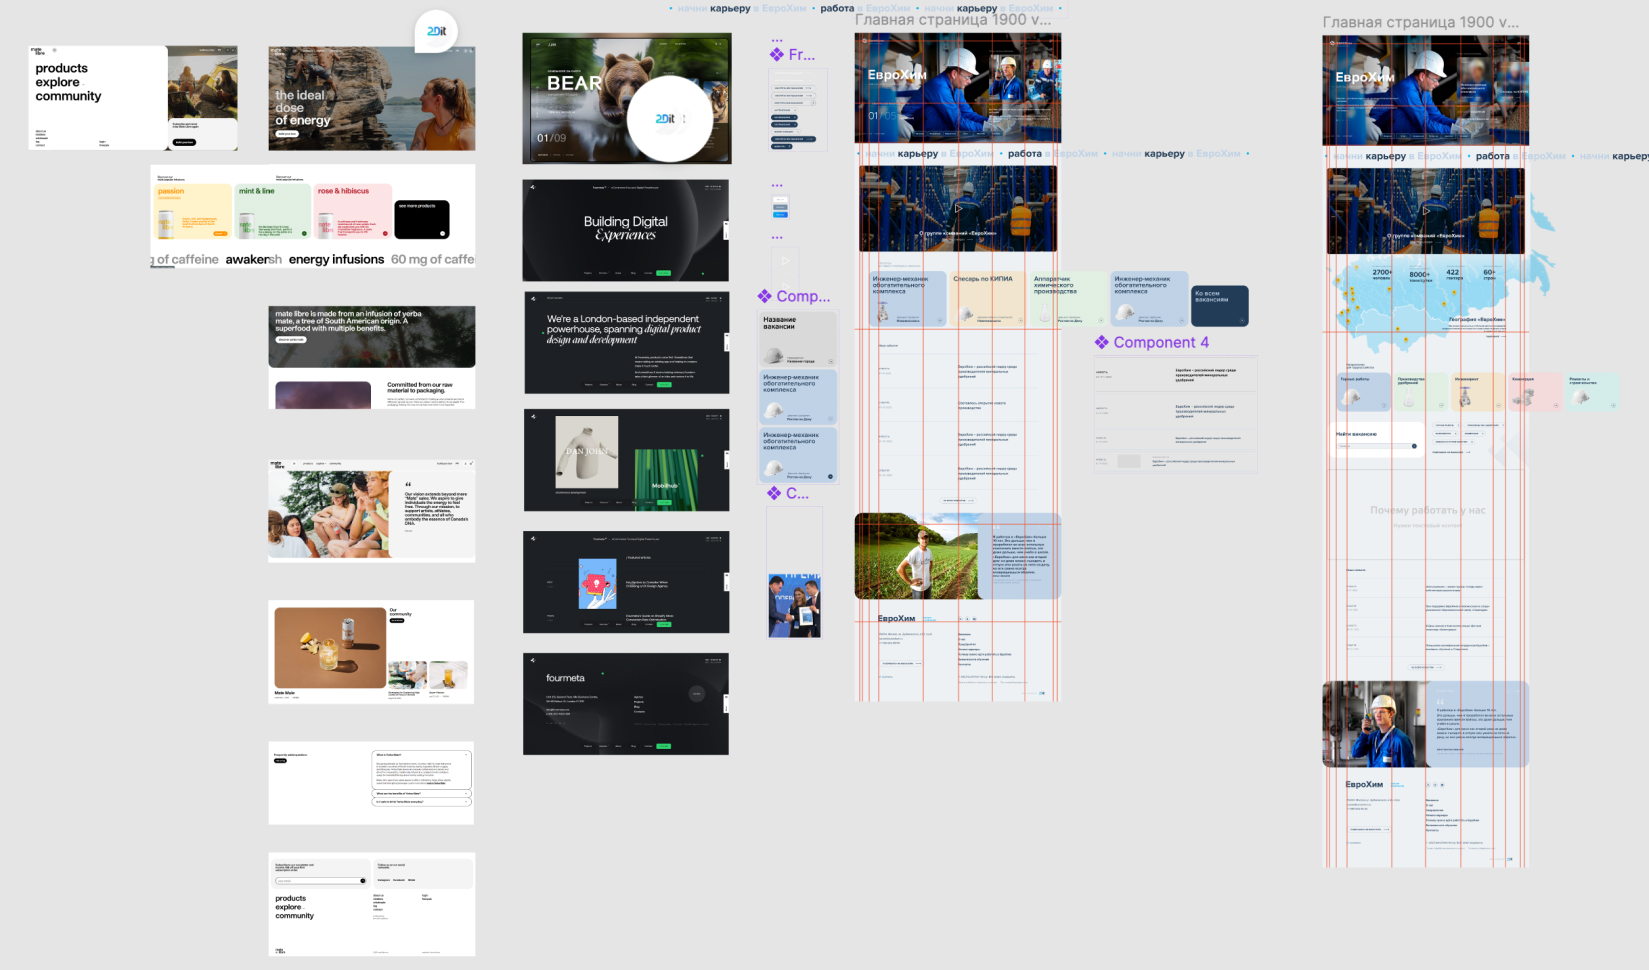Image resolution: width=1649 pixels, height=970 pixels.
Task: Click the "Building Digital Experiences" heading
Action: point(626,228)
